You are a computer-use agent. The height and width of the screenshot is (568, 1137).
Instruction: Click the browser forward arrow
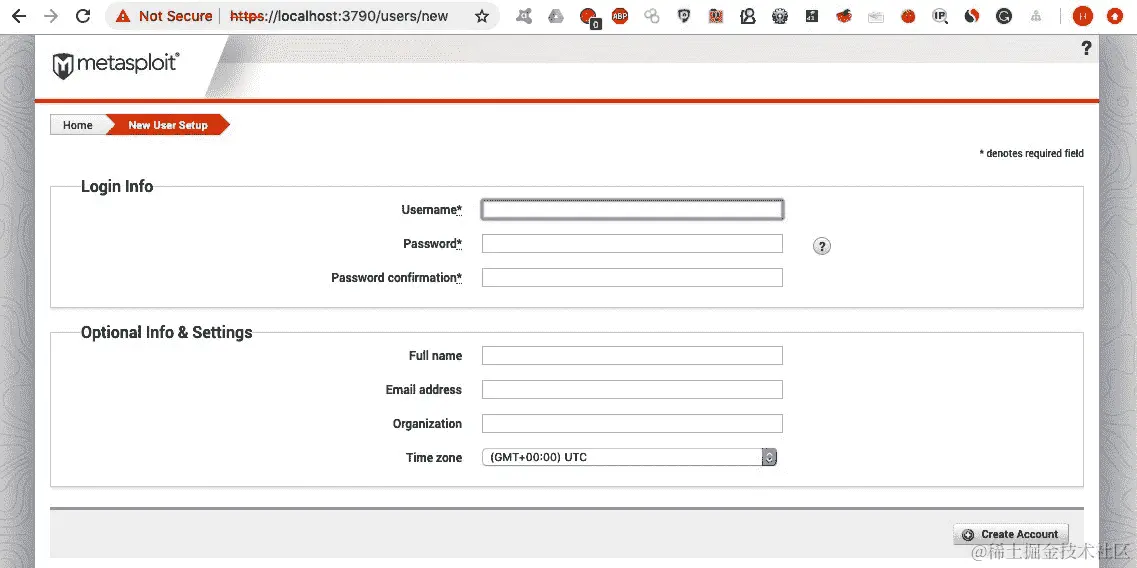click(x=51, y=16)
